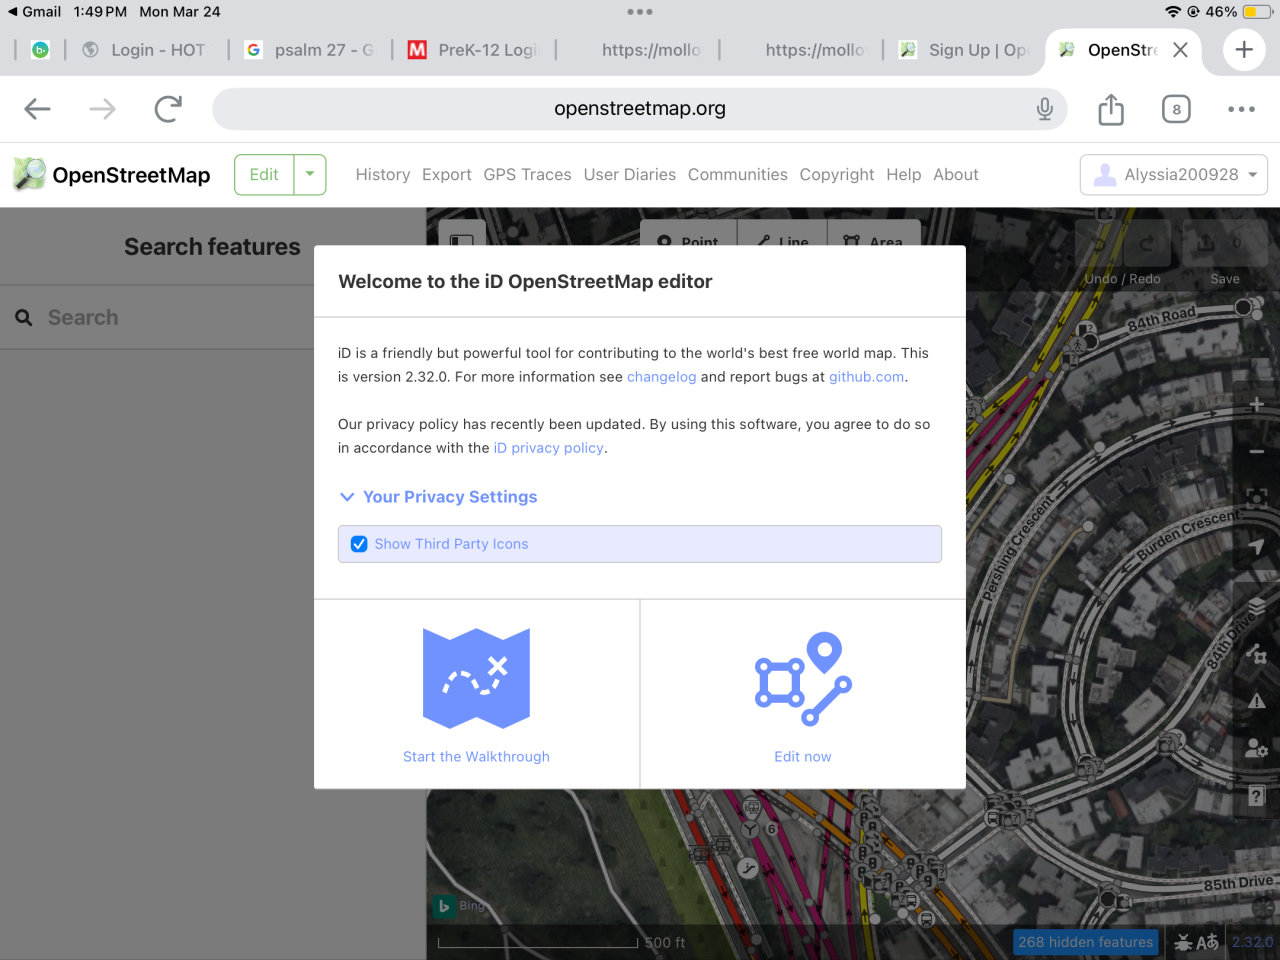Viewport: 1280px width, 960px height.
Task: Click the Edit now graphic icon
Action: [x=803, y=679]
